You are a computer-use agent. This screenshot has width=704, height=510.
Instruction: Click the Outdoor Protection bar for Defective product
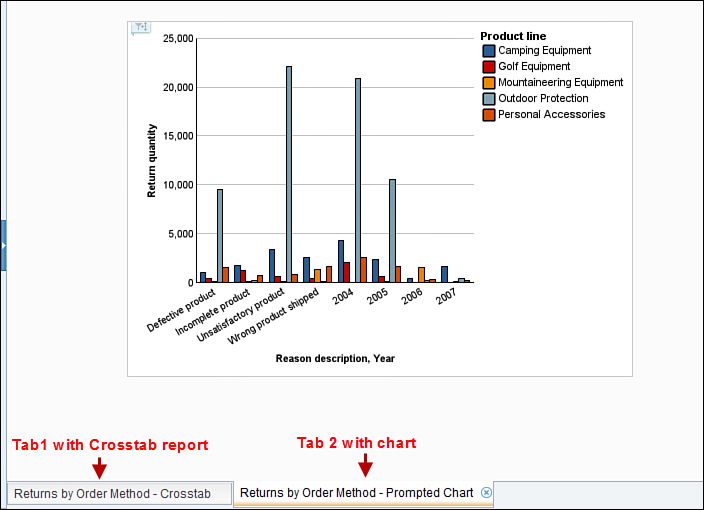(x=220, y=236)
